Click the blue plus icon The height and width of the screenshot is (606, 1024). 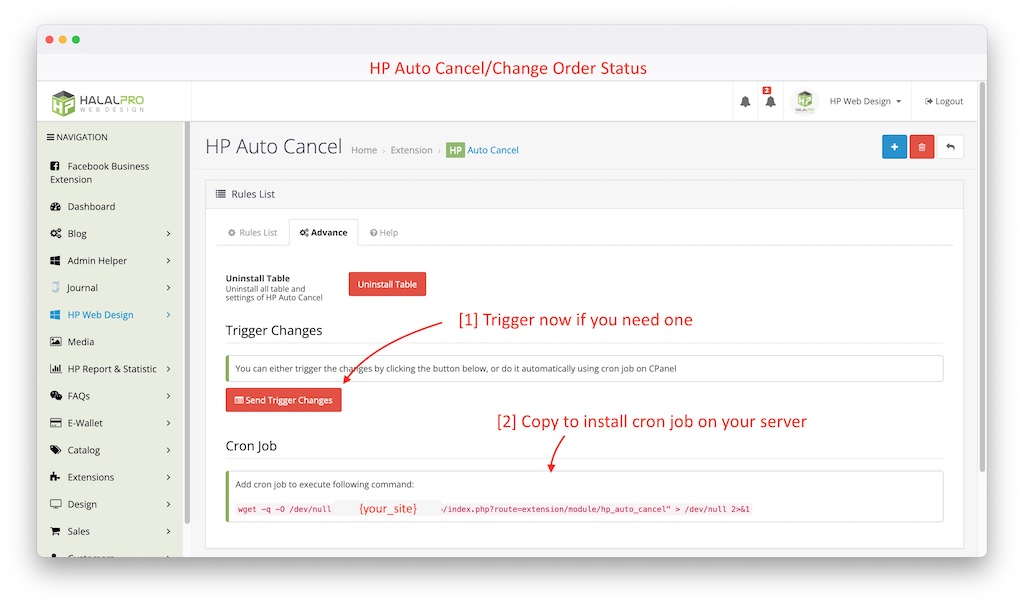893,146
